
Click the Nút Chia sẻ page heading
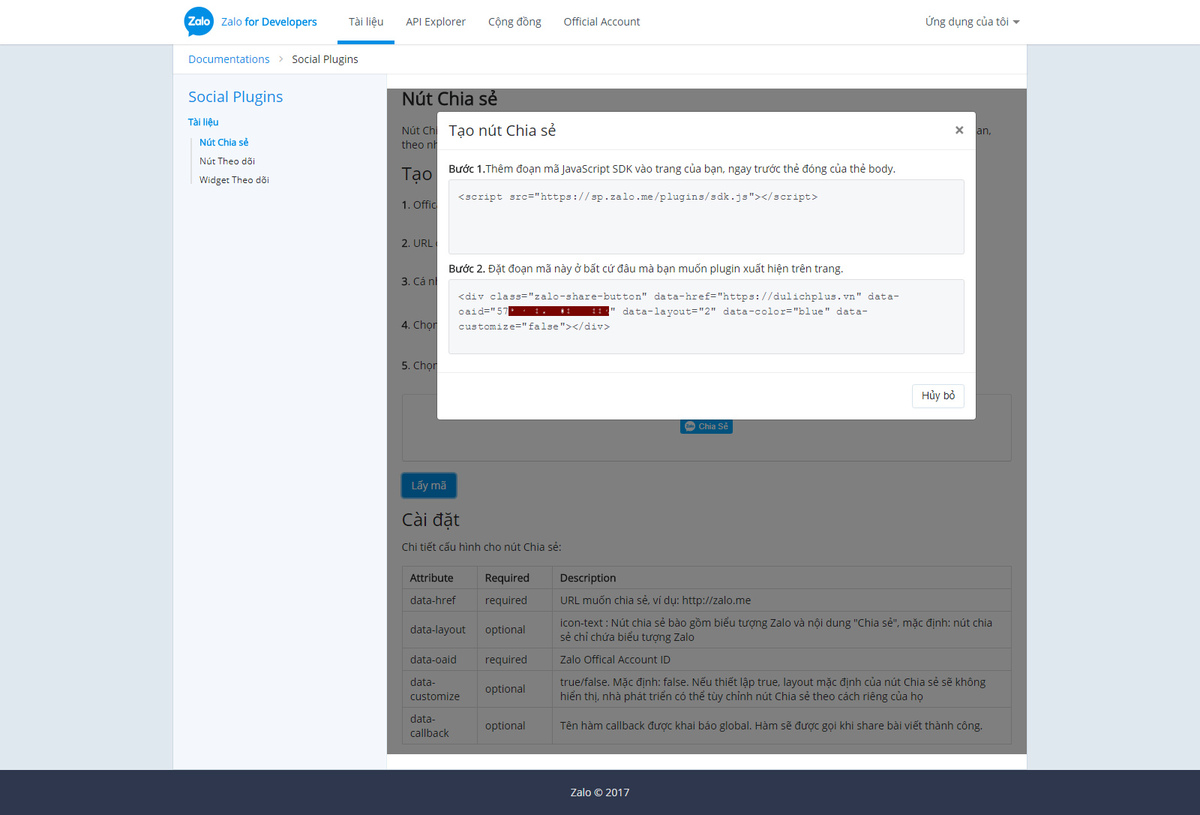coord(449,99)
